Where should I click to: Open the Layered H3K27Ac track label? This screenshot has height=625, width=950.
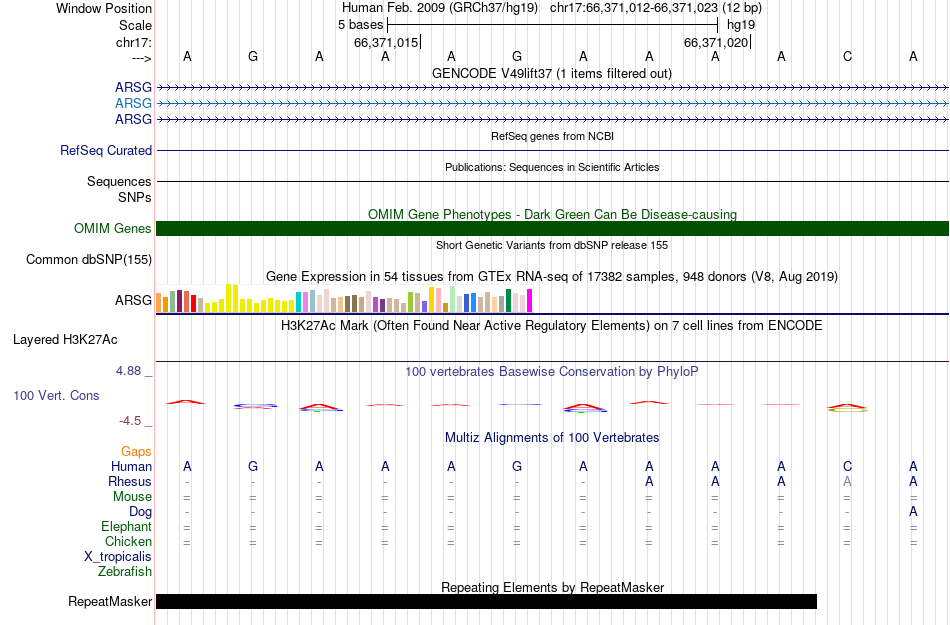tap(65, 339)
